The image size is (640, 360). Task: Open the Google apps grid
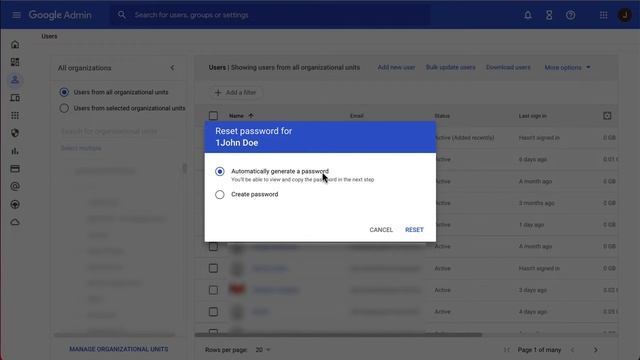pyautogui.click(x=603, y=15)
